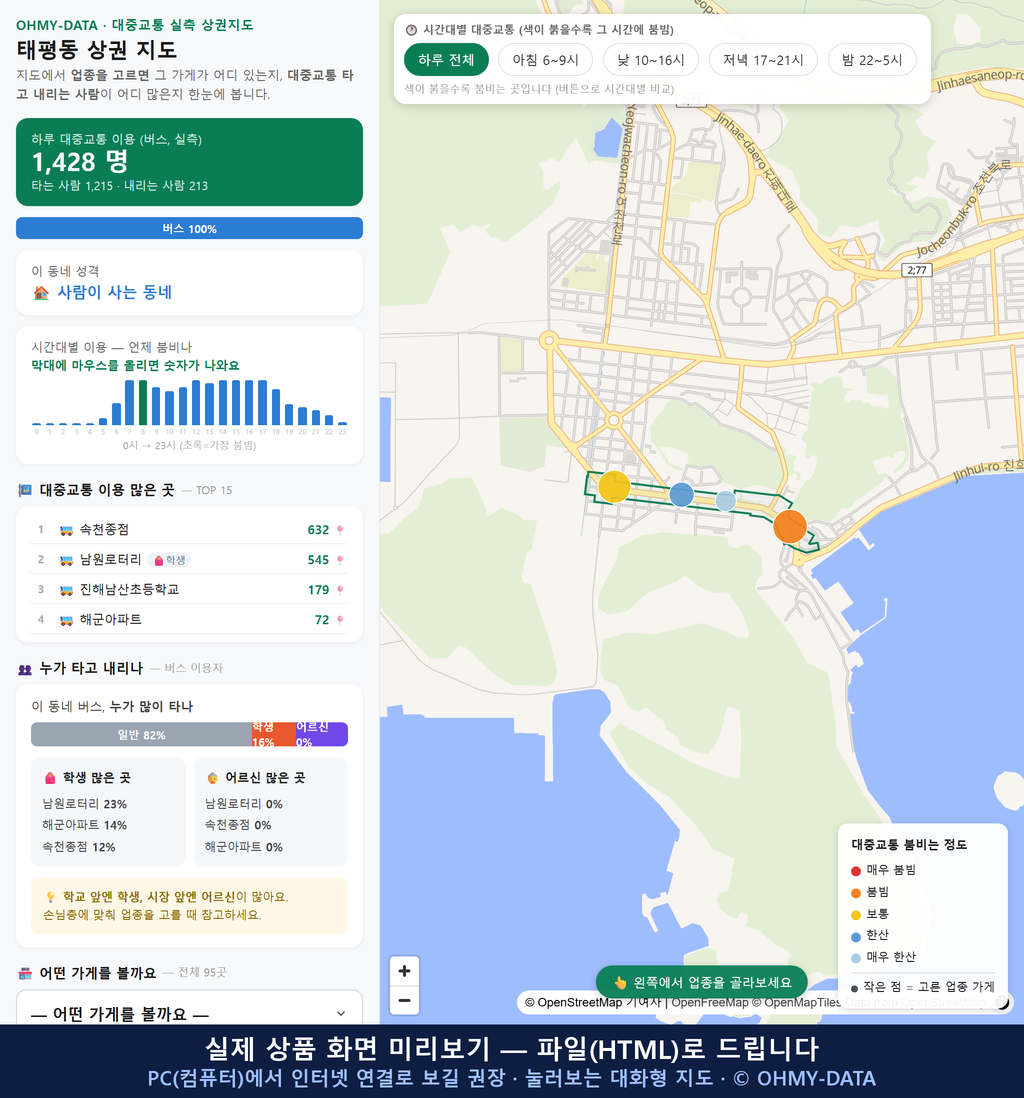The height and width of the screenshot is (1098, 1024).
Task: Click the 남원로터리 23% entry
Action: pos(85,804)
